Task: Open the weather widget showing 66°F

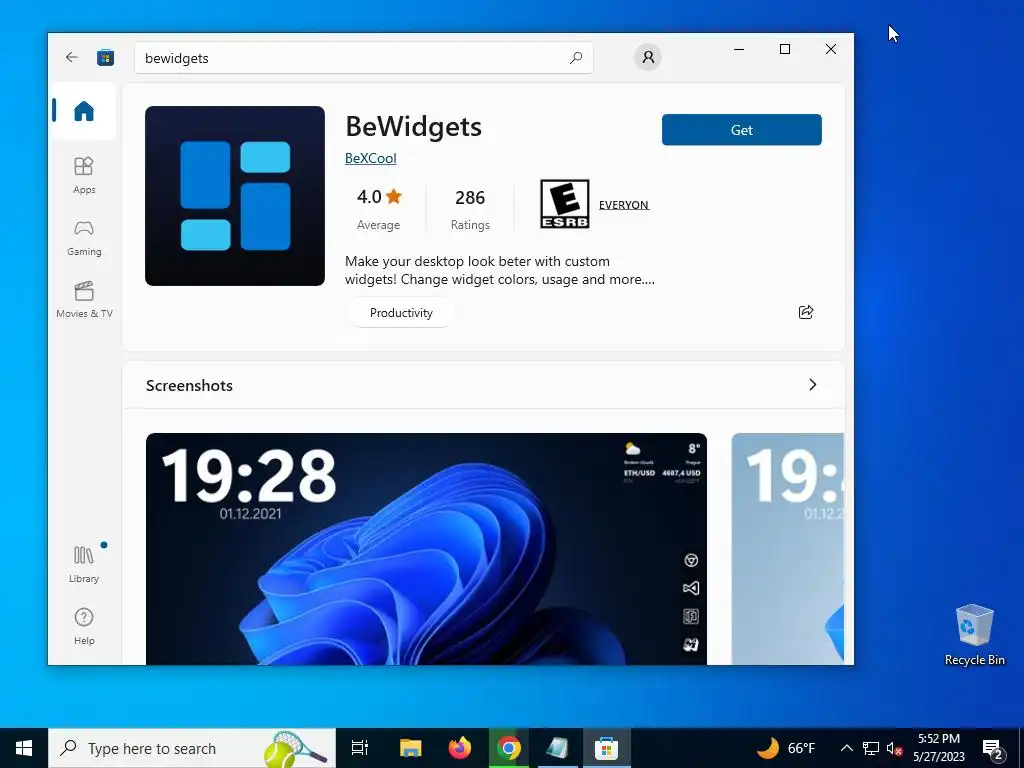Action: (x=786, y=748)
